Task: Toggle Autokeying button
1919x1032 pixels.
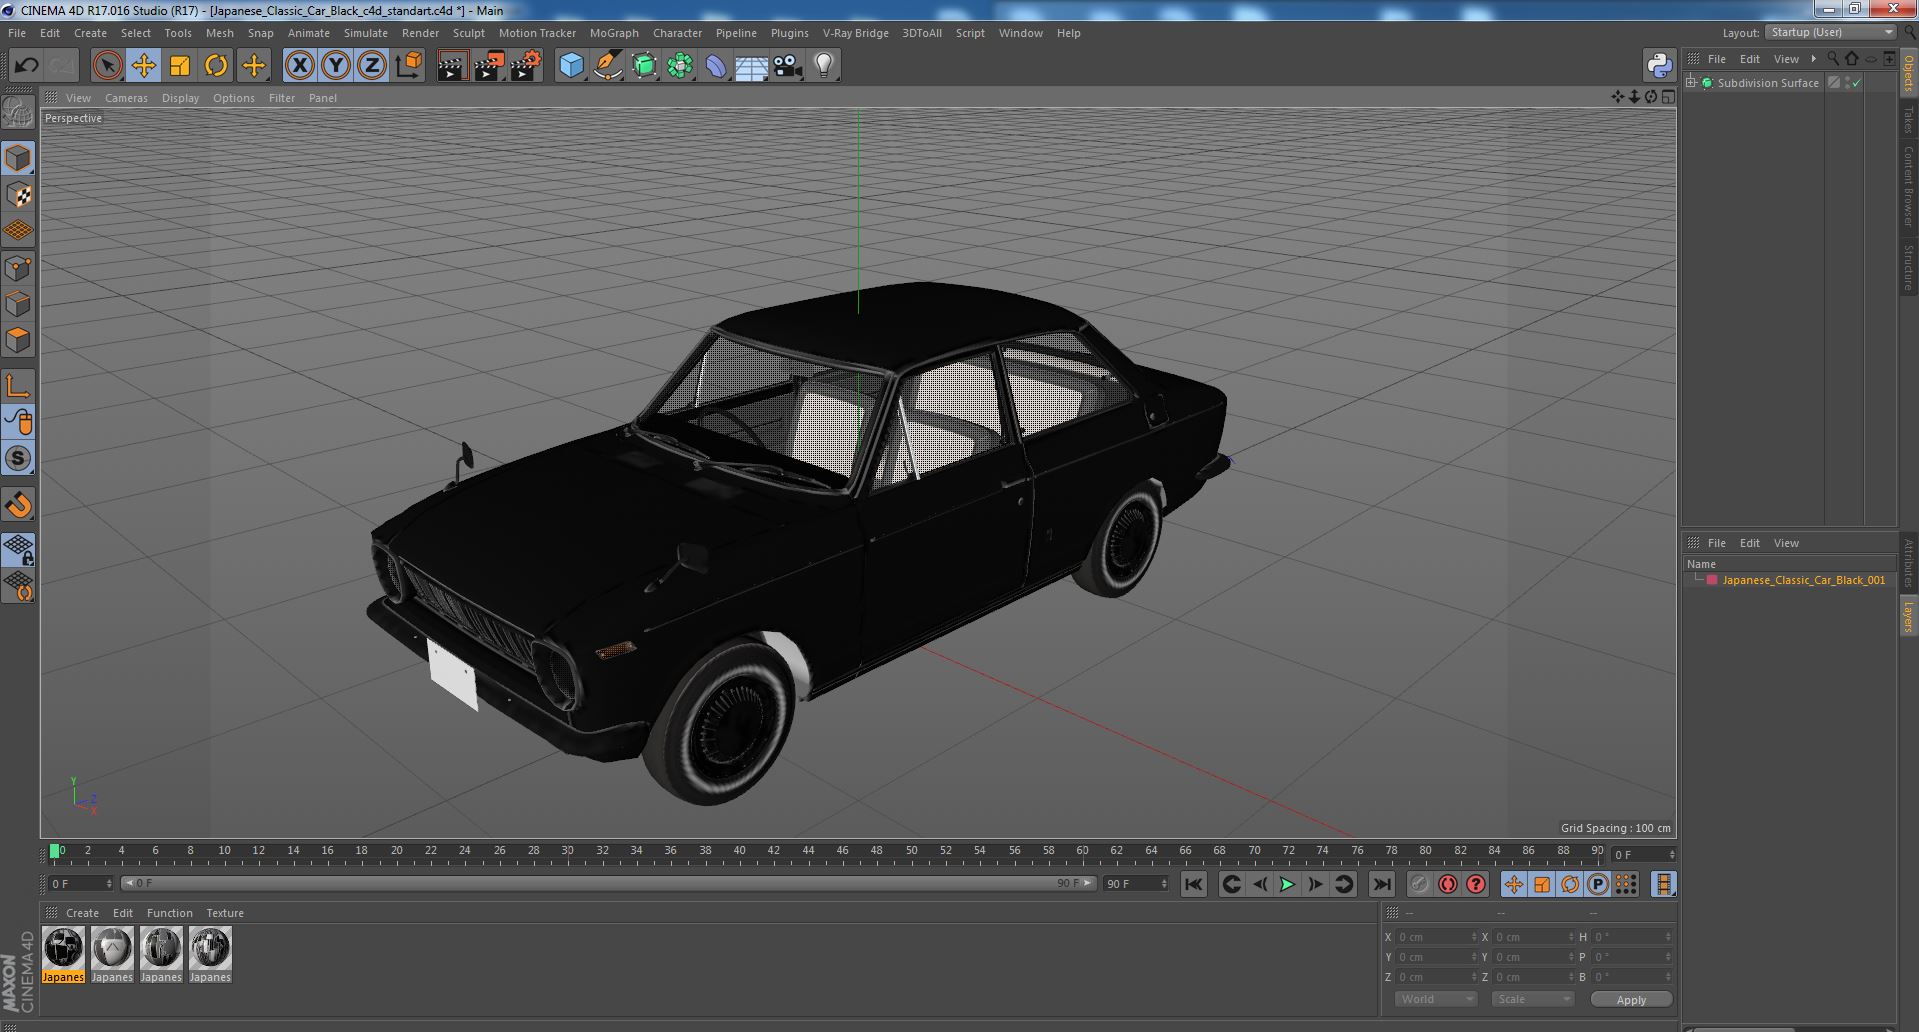Action: pyautogui.click(x=1447, y=884)
